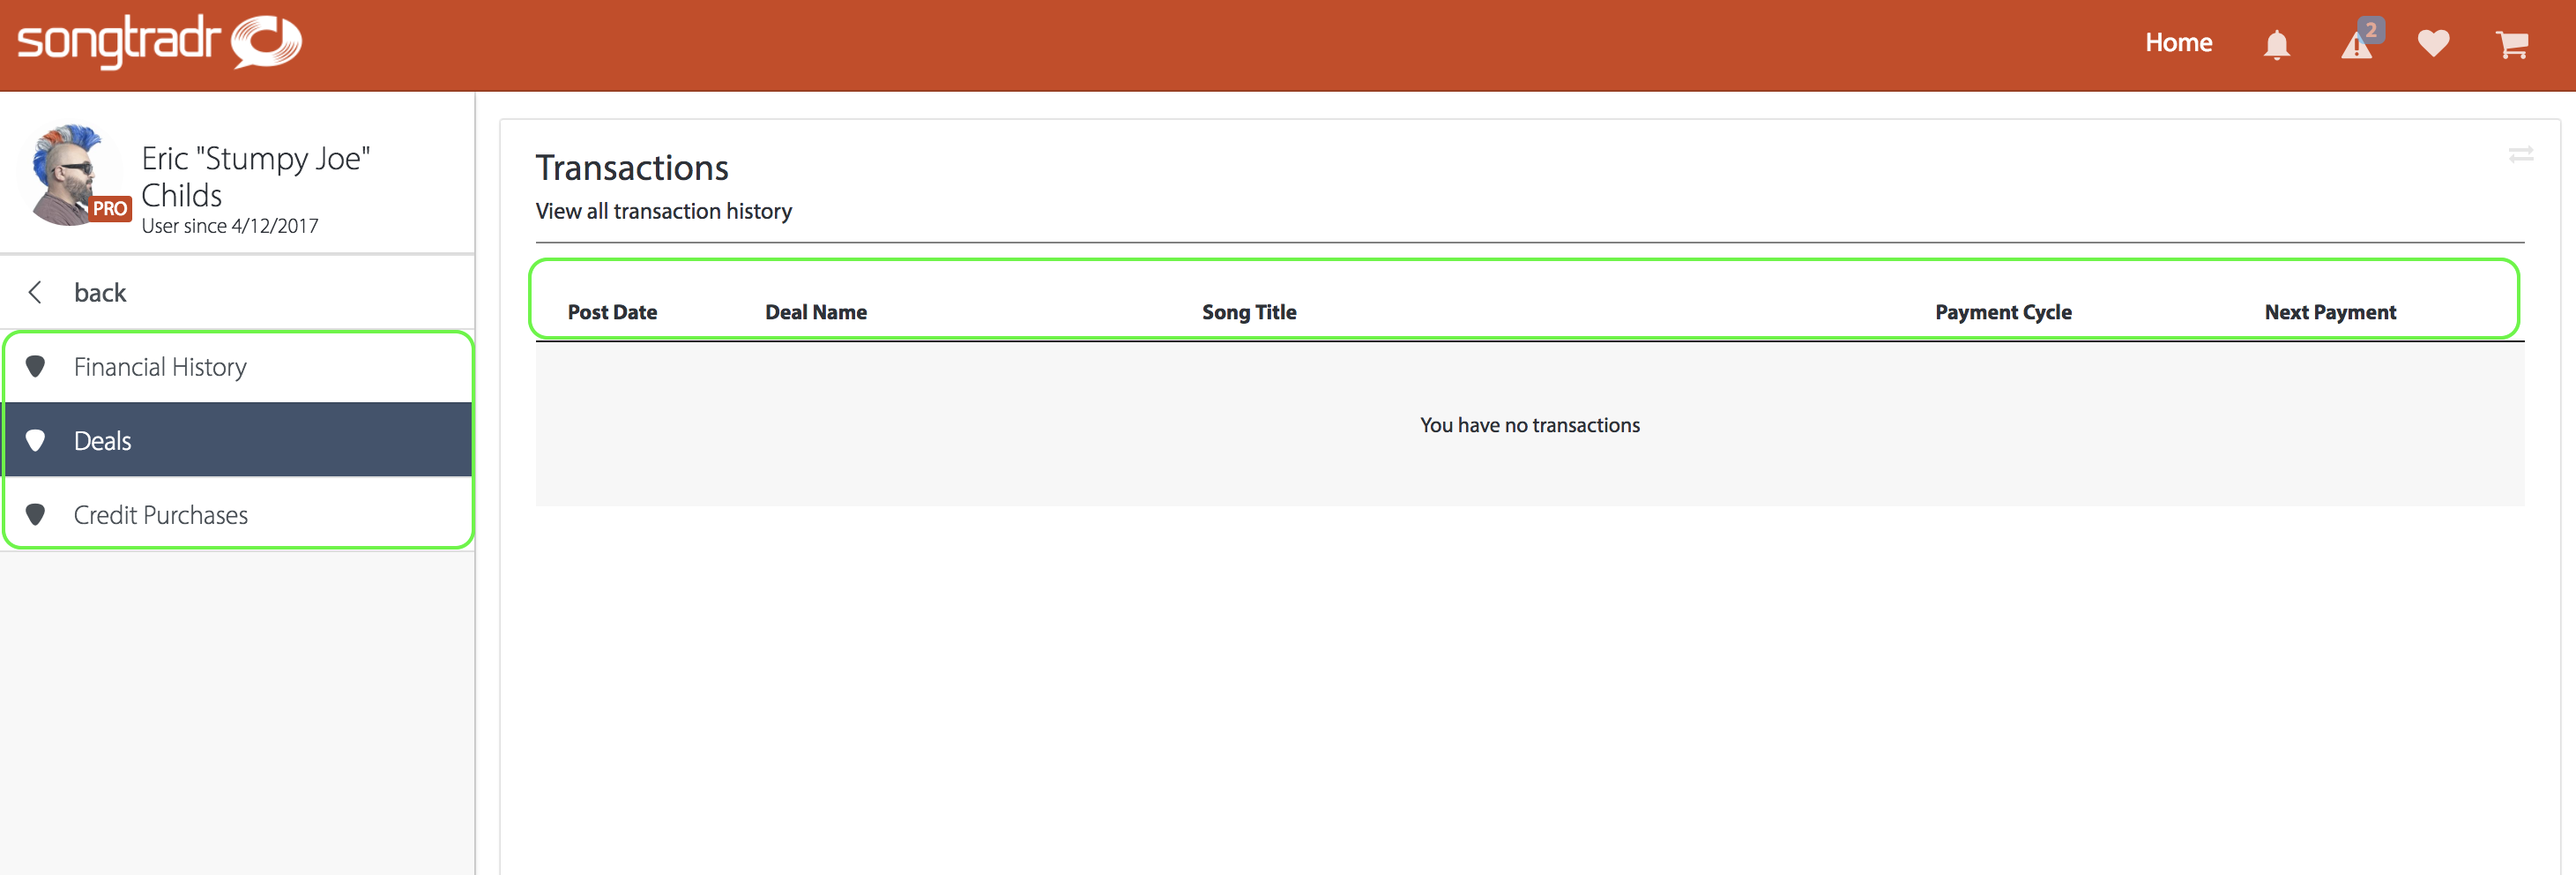Click the "User since 4/12/2017" text
Image resolution: width=2576 pixels, height=875 pixels.
(x=230, y=226)
